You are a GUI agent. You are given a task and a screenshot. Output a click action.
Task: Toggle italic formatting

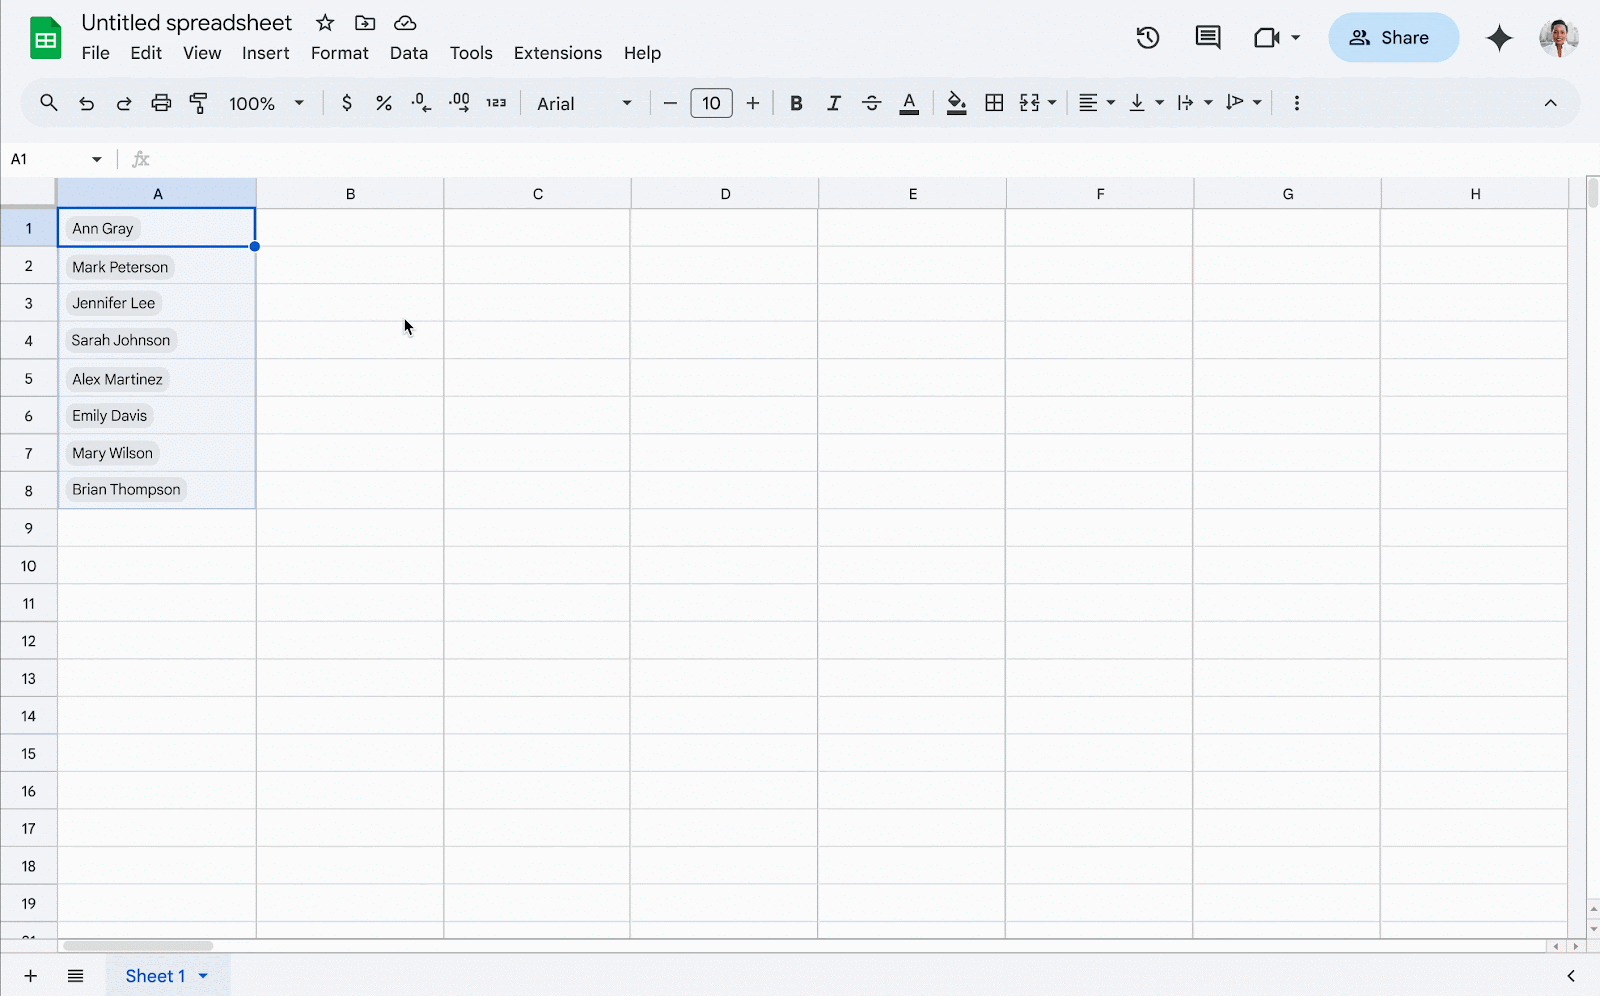[x=834, y=103]
